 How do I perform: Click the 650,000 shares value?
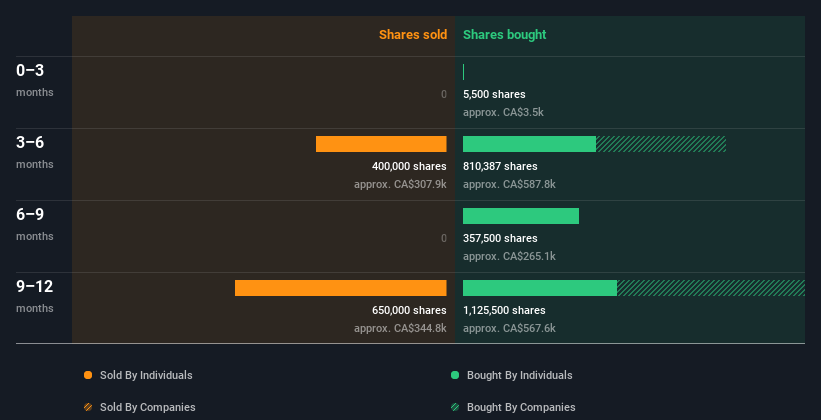click(x=409, y=310)
